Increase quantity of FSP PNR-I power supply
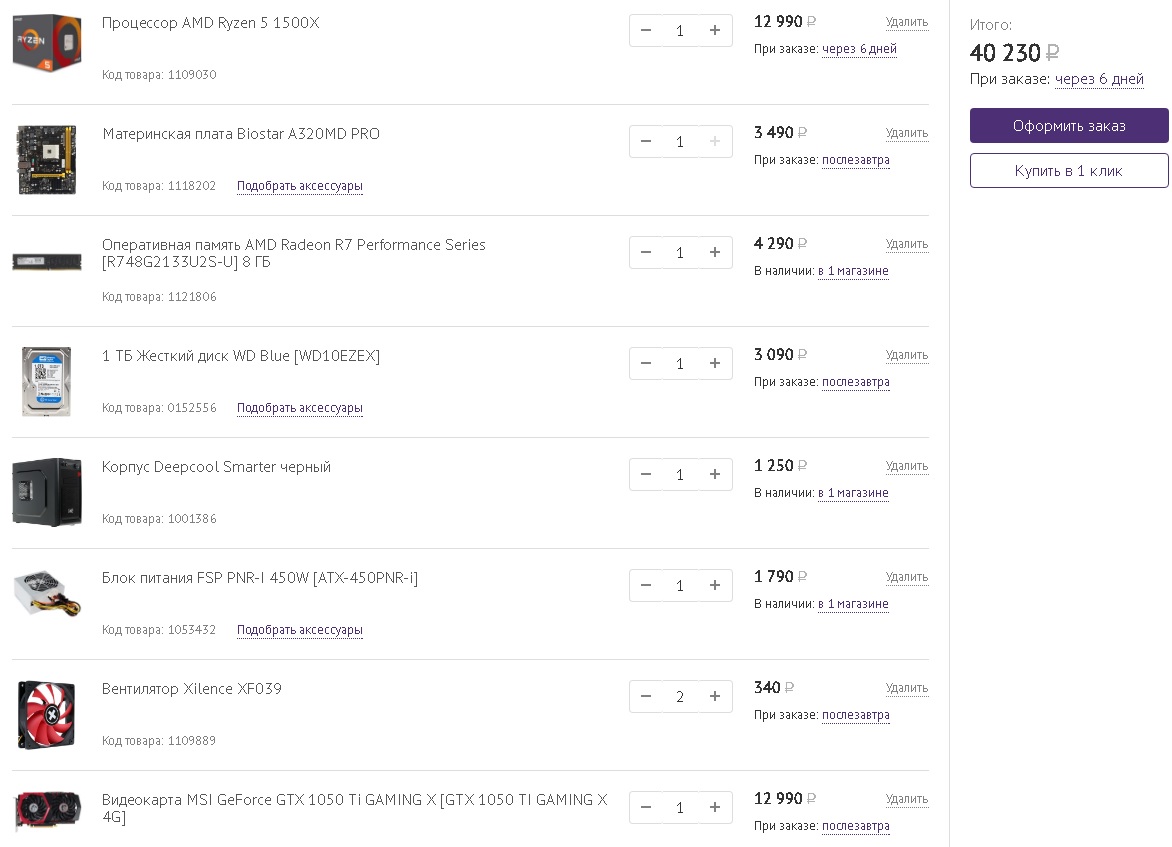The width and height of the screenshot is (1172, 847). 714,586
